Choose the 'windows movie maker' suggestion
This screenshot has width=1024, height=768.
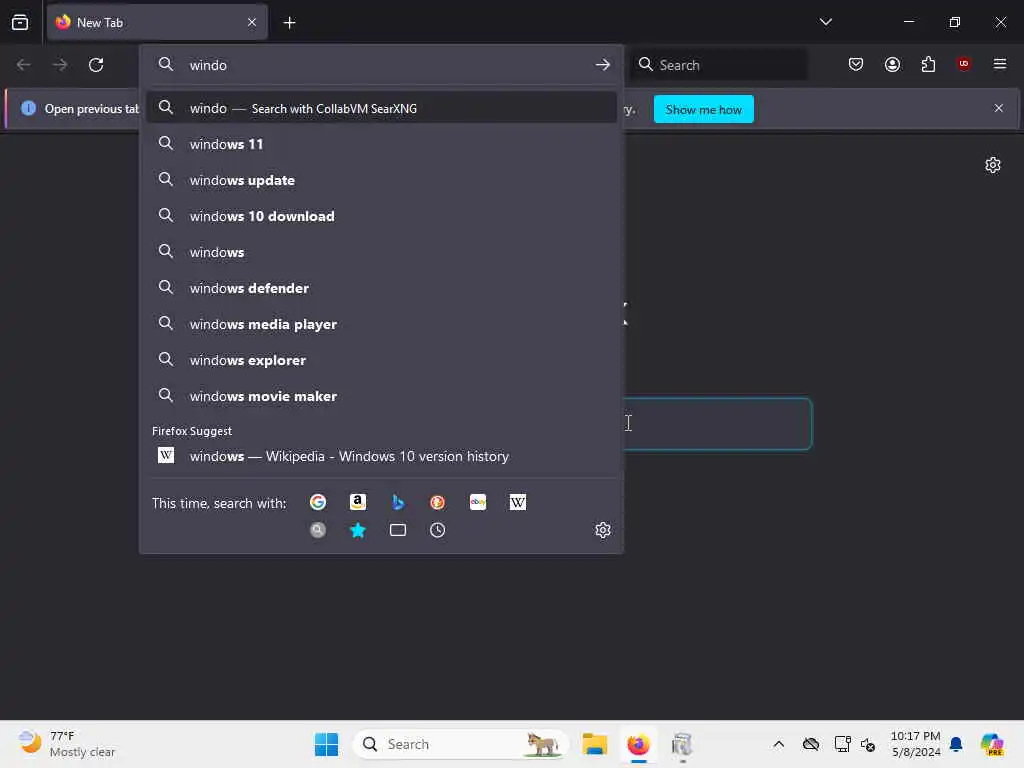coord(381,396)
